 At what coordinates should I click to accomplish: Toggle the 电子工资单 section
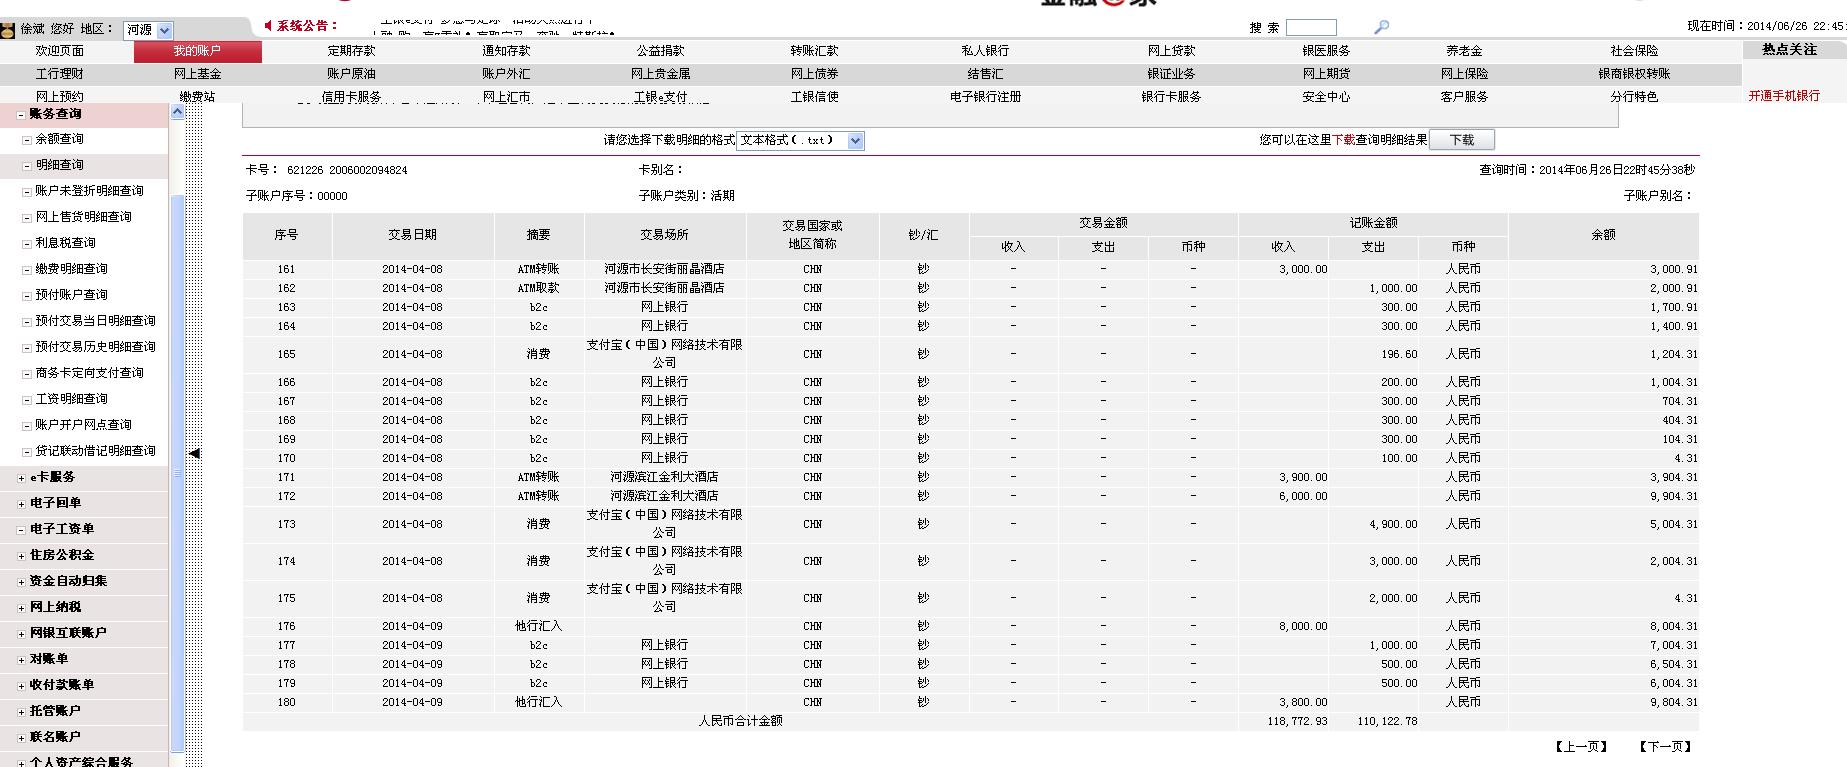pyautogui.click(x=22, y=530)
